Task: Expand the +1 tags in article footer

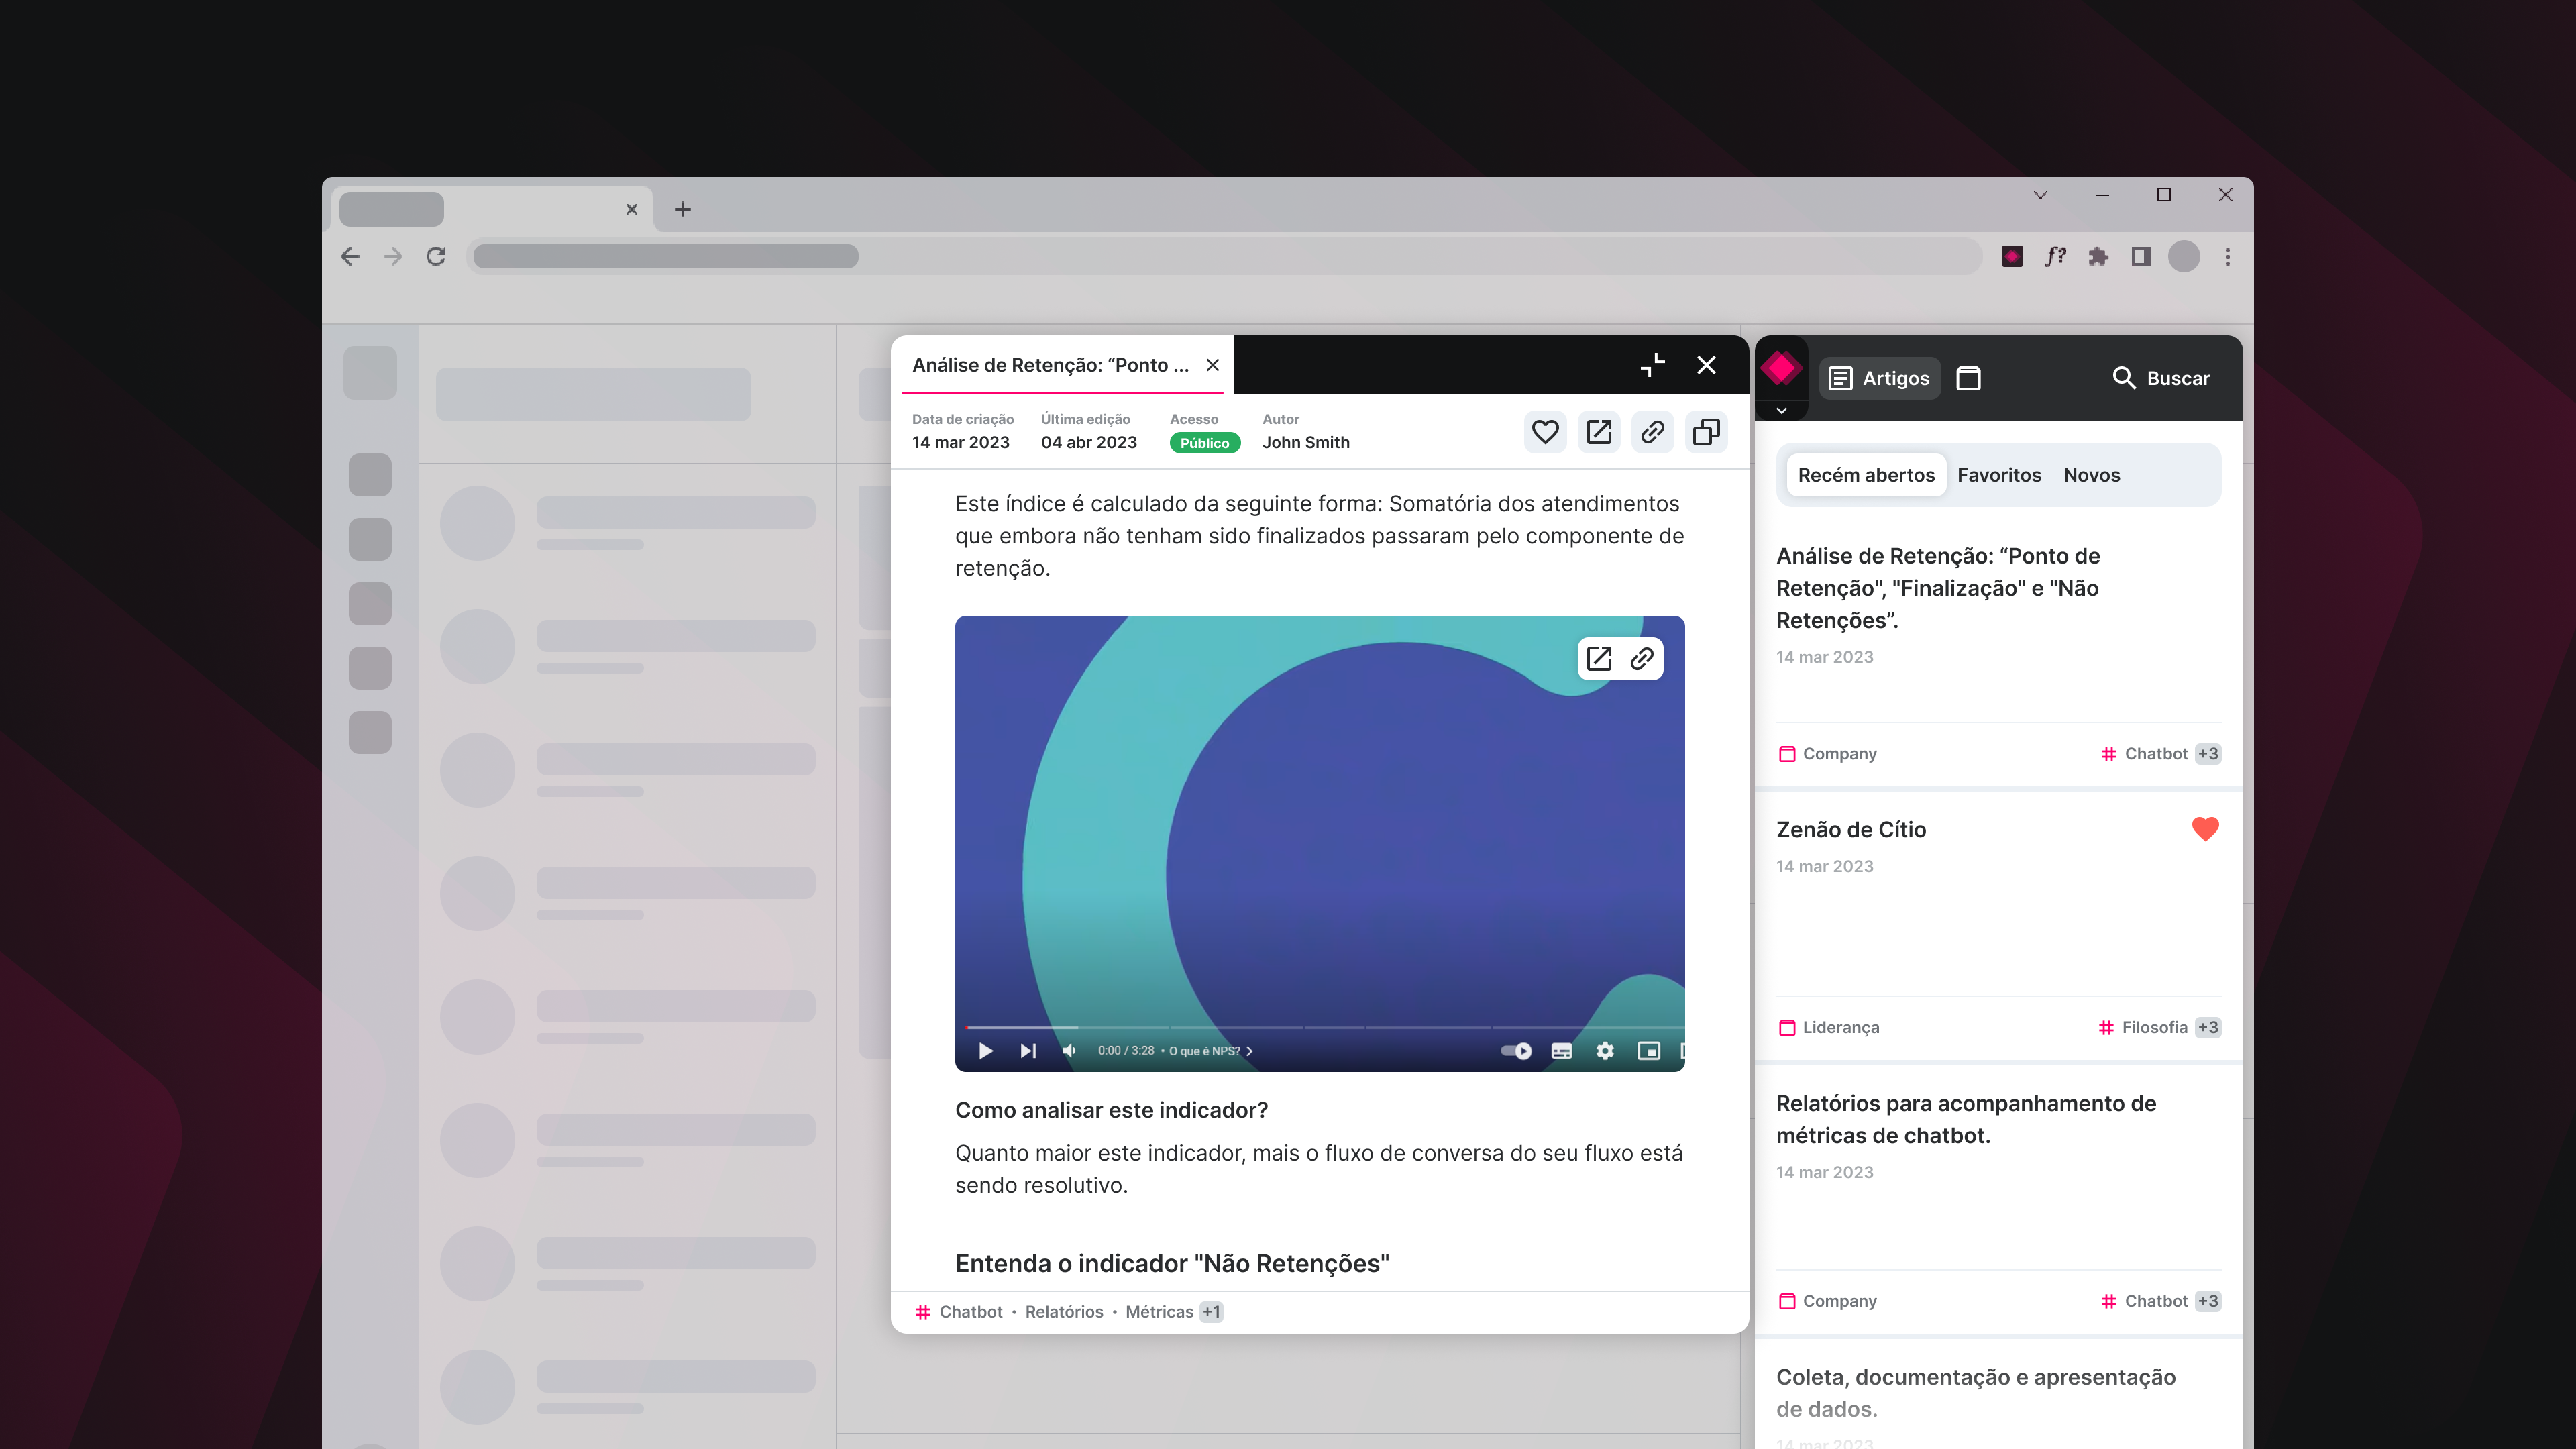Action: click(x=1211, y=1312)
